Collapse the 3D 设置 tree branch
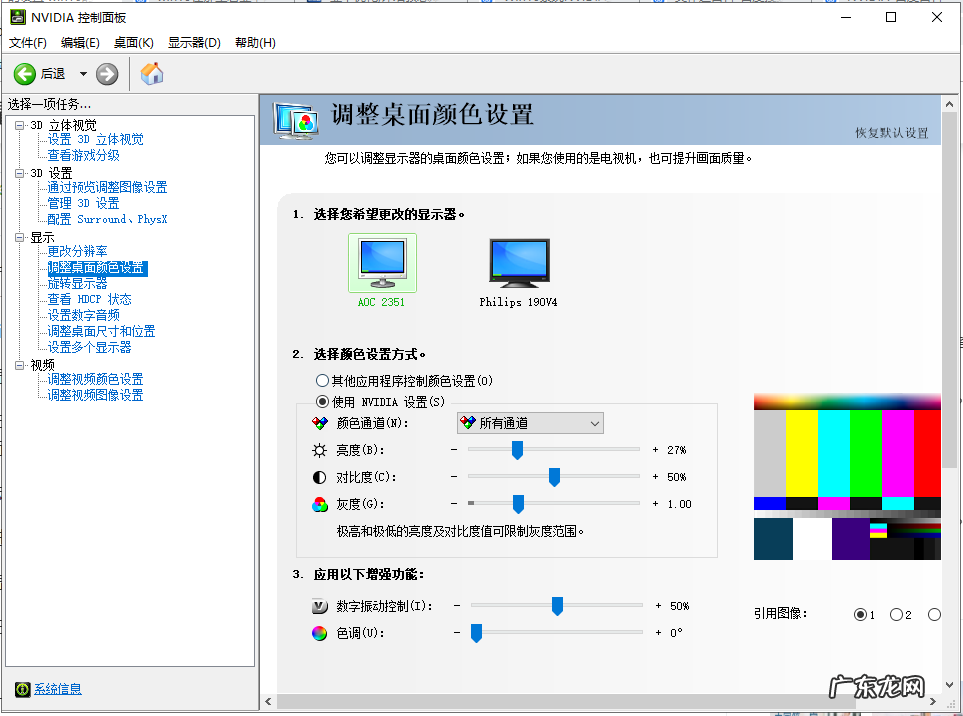 pyautogui.click(x=22, y=172)
